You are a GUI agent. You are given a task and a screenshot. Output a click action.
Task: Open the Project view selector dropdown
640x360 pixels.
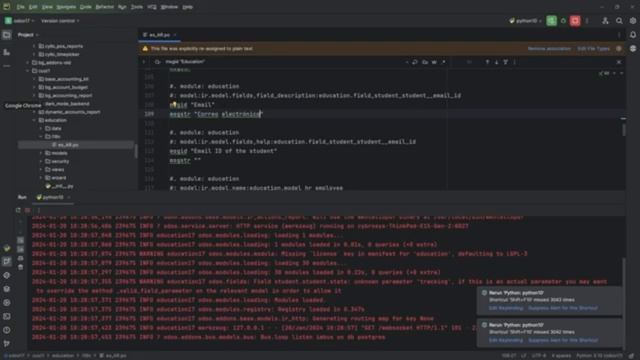pyautogui.click(x=28, y=35)
